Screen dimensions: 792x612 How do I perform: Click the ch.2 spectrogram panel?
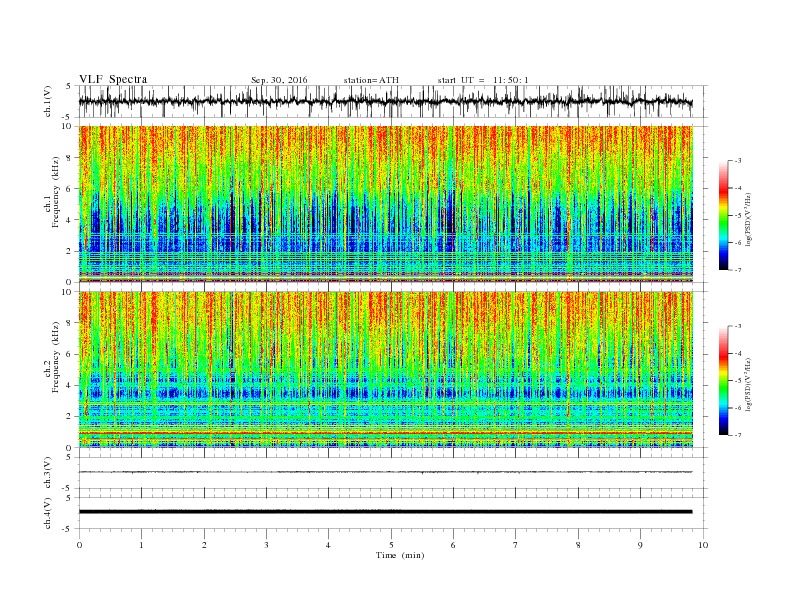click(386, 369)
